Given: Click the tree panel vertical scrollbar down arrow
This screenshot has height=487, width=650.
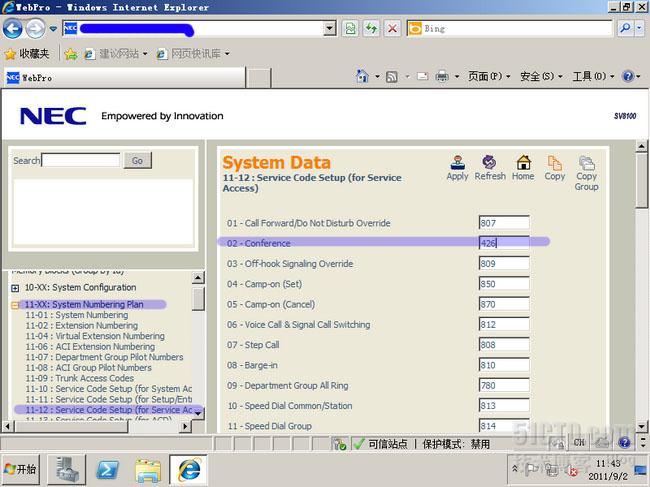Looking at the screenshot, I should 198,413.
